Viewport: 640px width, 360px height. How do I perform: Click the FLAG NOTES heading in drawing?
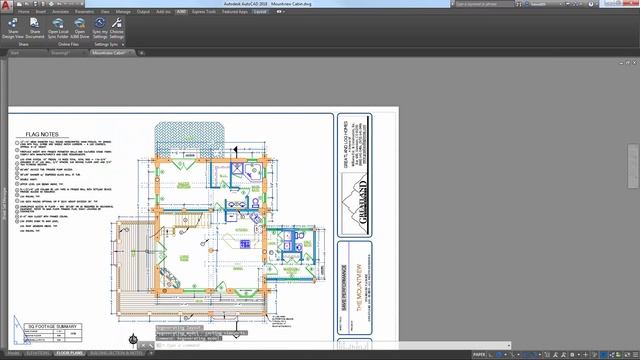point(42,134)
